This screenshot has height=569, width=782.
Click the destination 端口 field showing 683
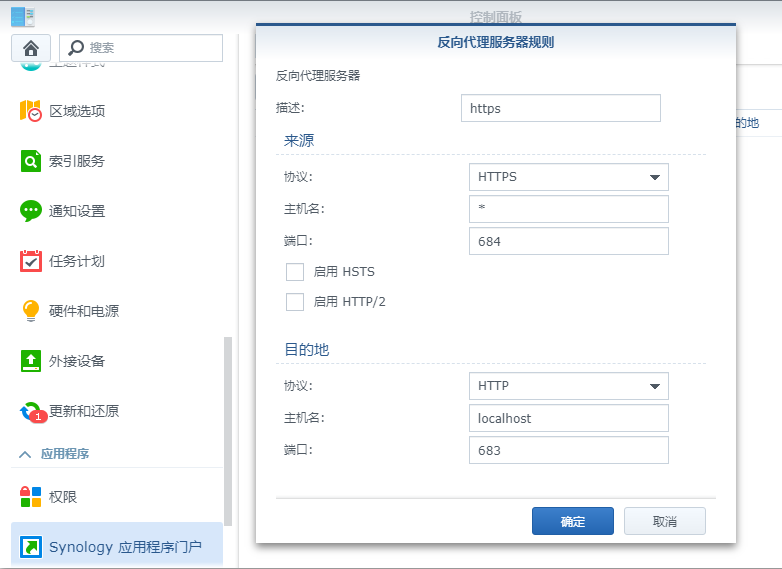569,450
